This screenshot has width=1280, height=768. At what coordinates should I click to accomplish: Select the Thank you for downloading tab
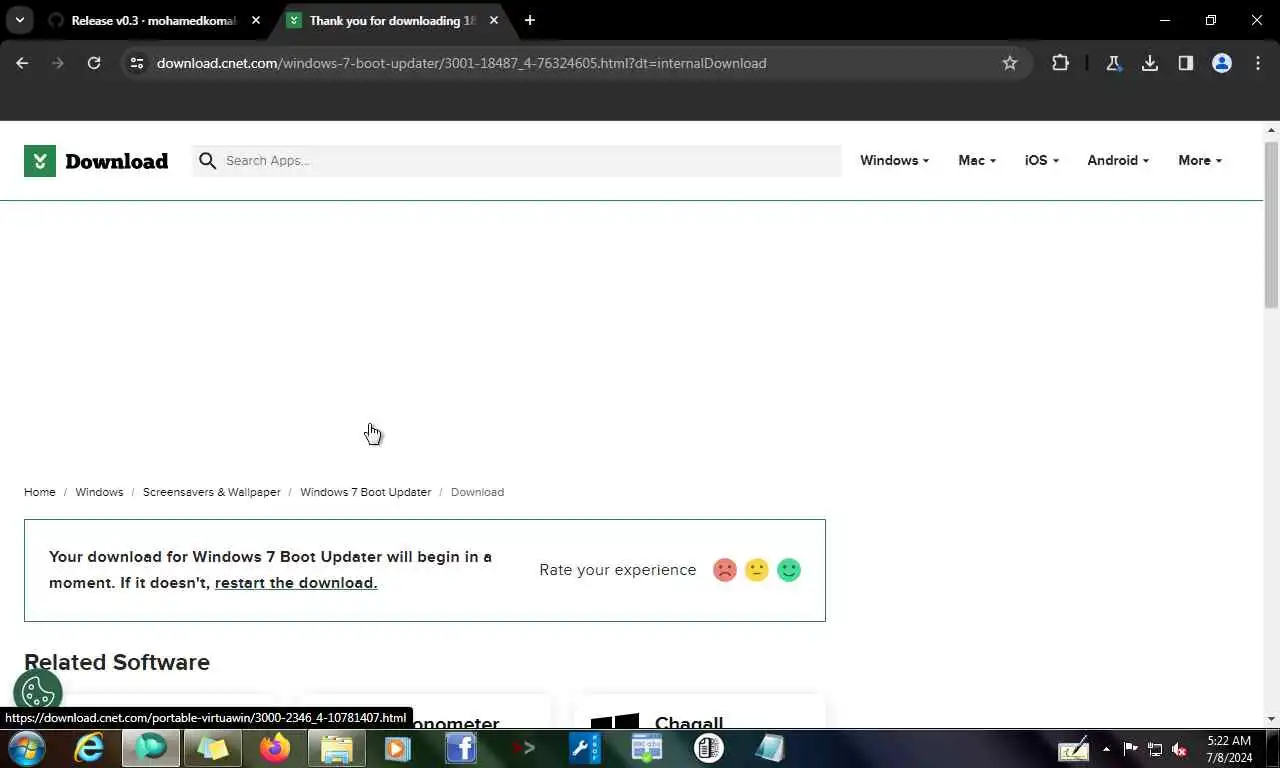[391, 20]
